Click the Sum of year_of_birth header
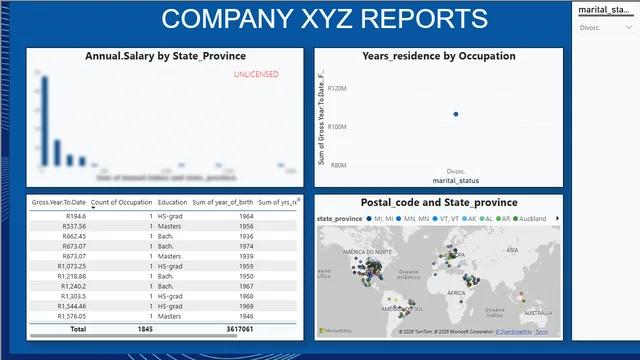 point(223,202)
